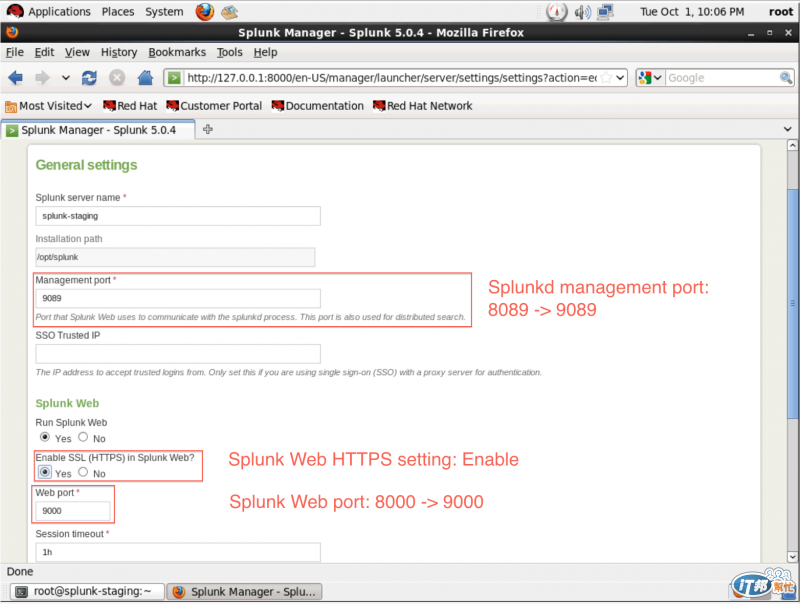
Task: Open a new tab with plus icon
Action: pyautogui.click(x=208, y=130)
